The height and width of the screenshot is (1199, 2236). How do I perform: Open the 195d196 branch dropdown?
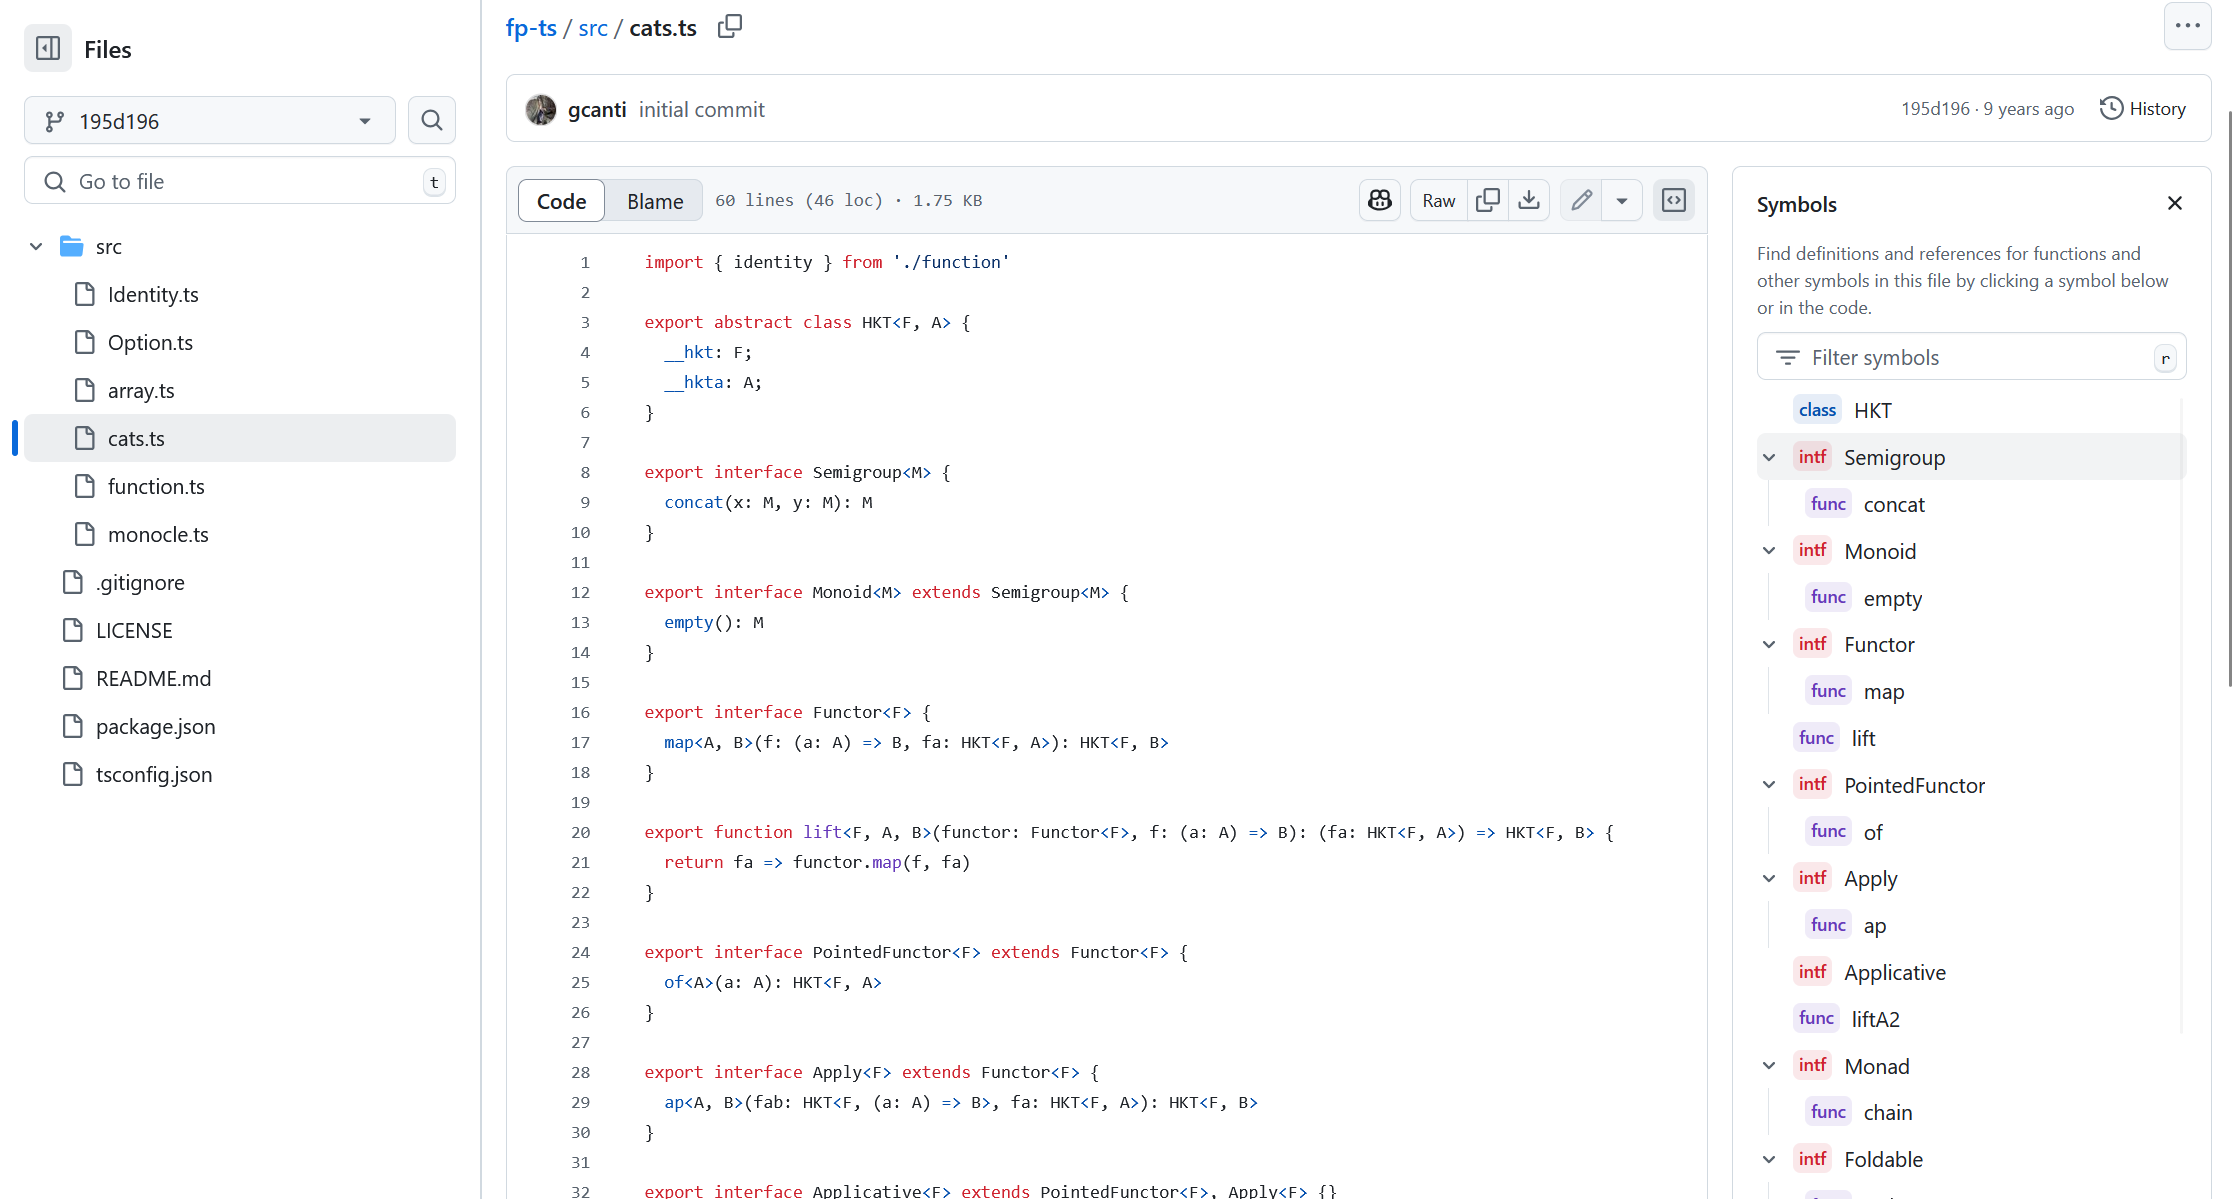[210, 121]
